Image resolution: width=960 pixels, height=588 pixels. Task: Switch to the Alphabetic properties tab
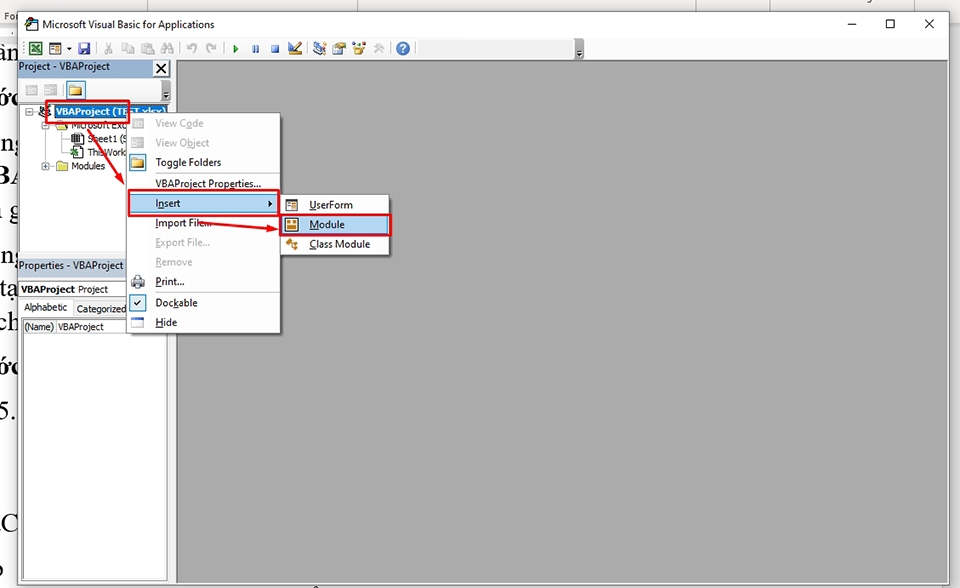(46, 307)
